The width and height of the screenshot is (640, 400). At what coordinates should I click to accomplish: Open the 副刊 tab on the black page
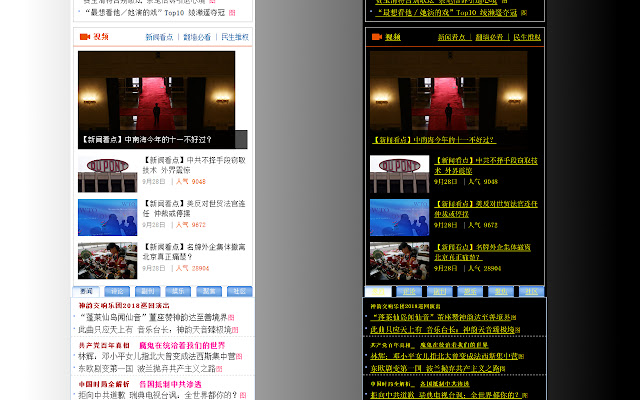[440, 291]
